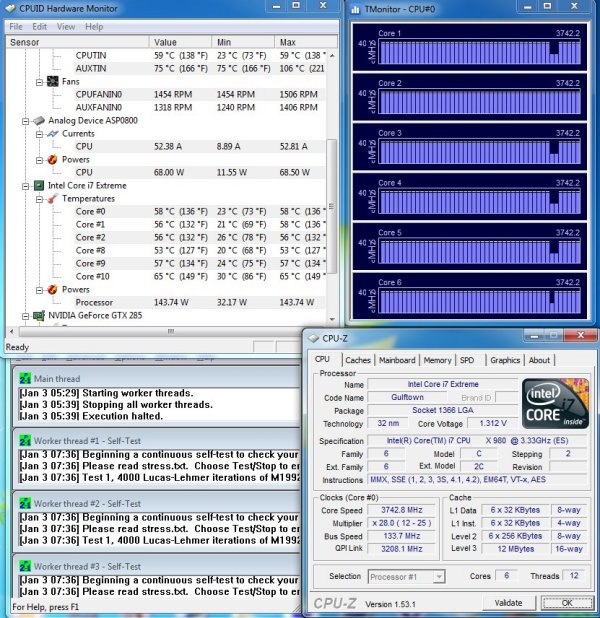This screenshot has width=600, height=618.
Task: Click Worker thread #1 window icon
Action: tap(25, 441)
